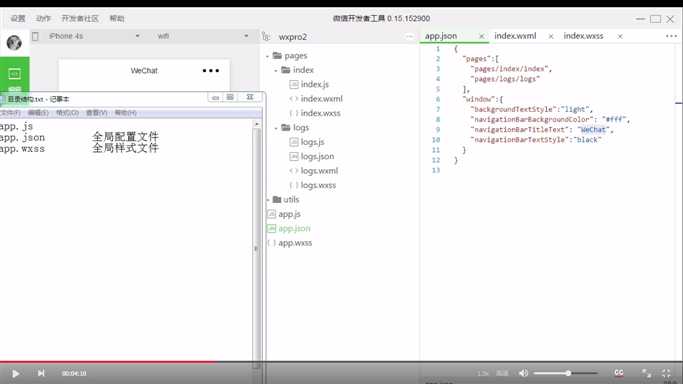The height and width of the screenshot is (384, 683).
Task: Close the app.json editor tab
Action: pos(481,37)
